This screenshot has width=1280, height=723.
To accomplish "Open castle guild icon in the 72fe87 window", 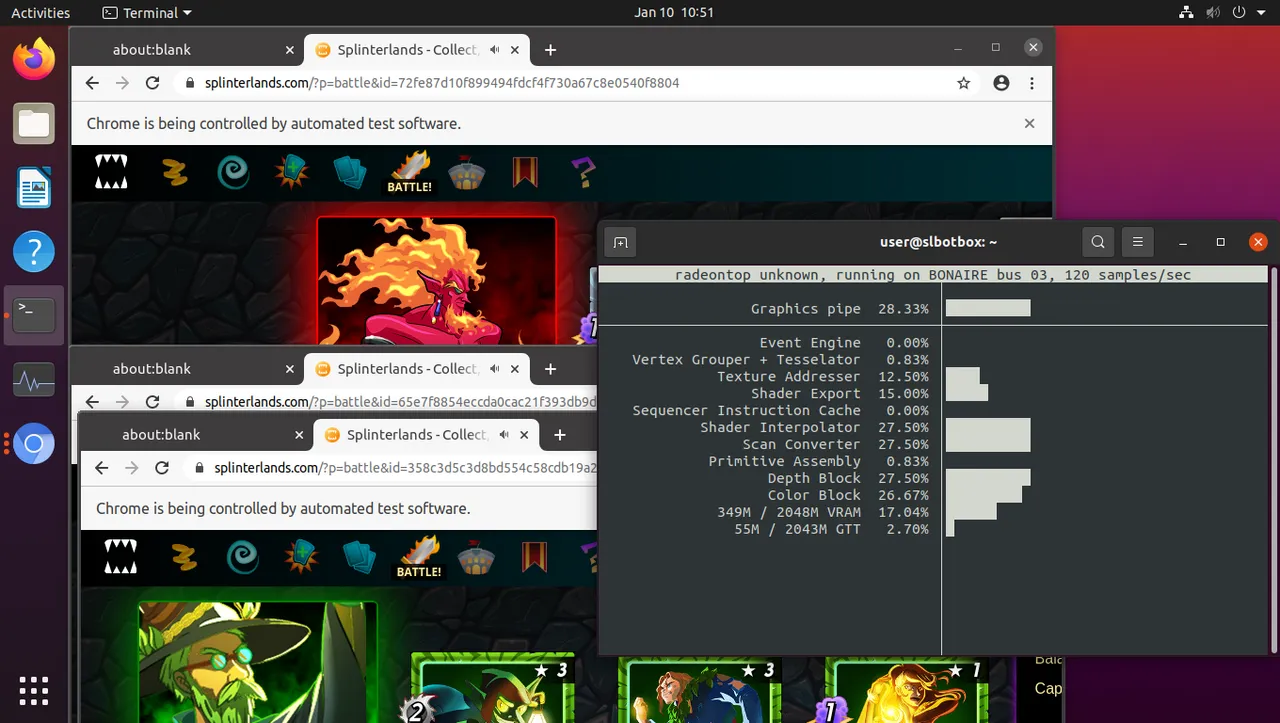I will pos(466,172).
